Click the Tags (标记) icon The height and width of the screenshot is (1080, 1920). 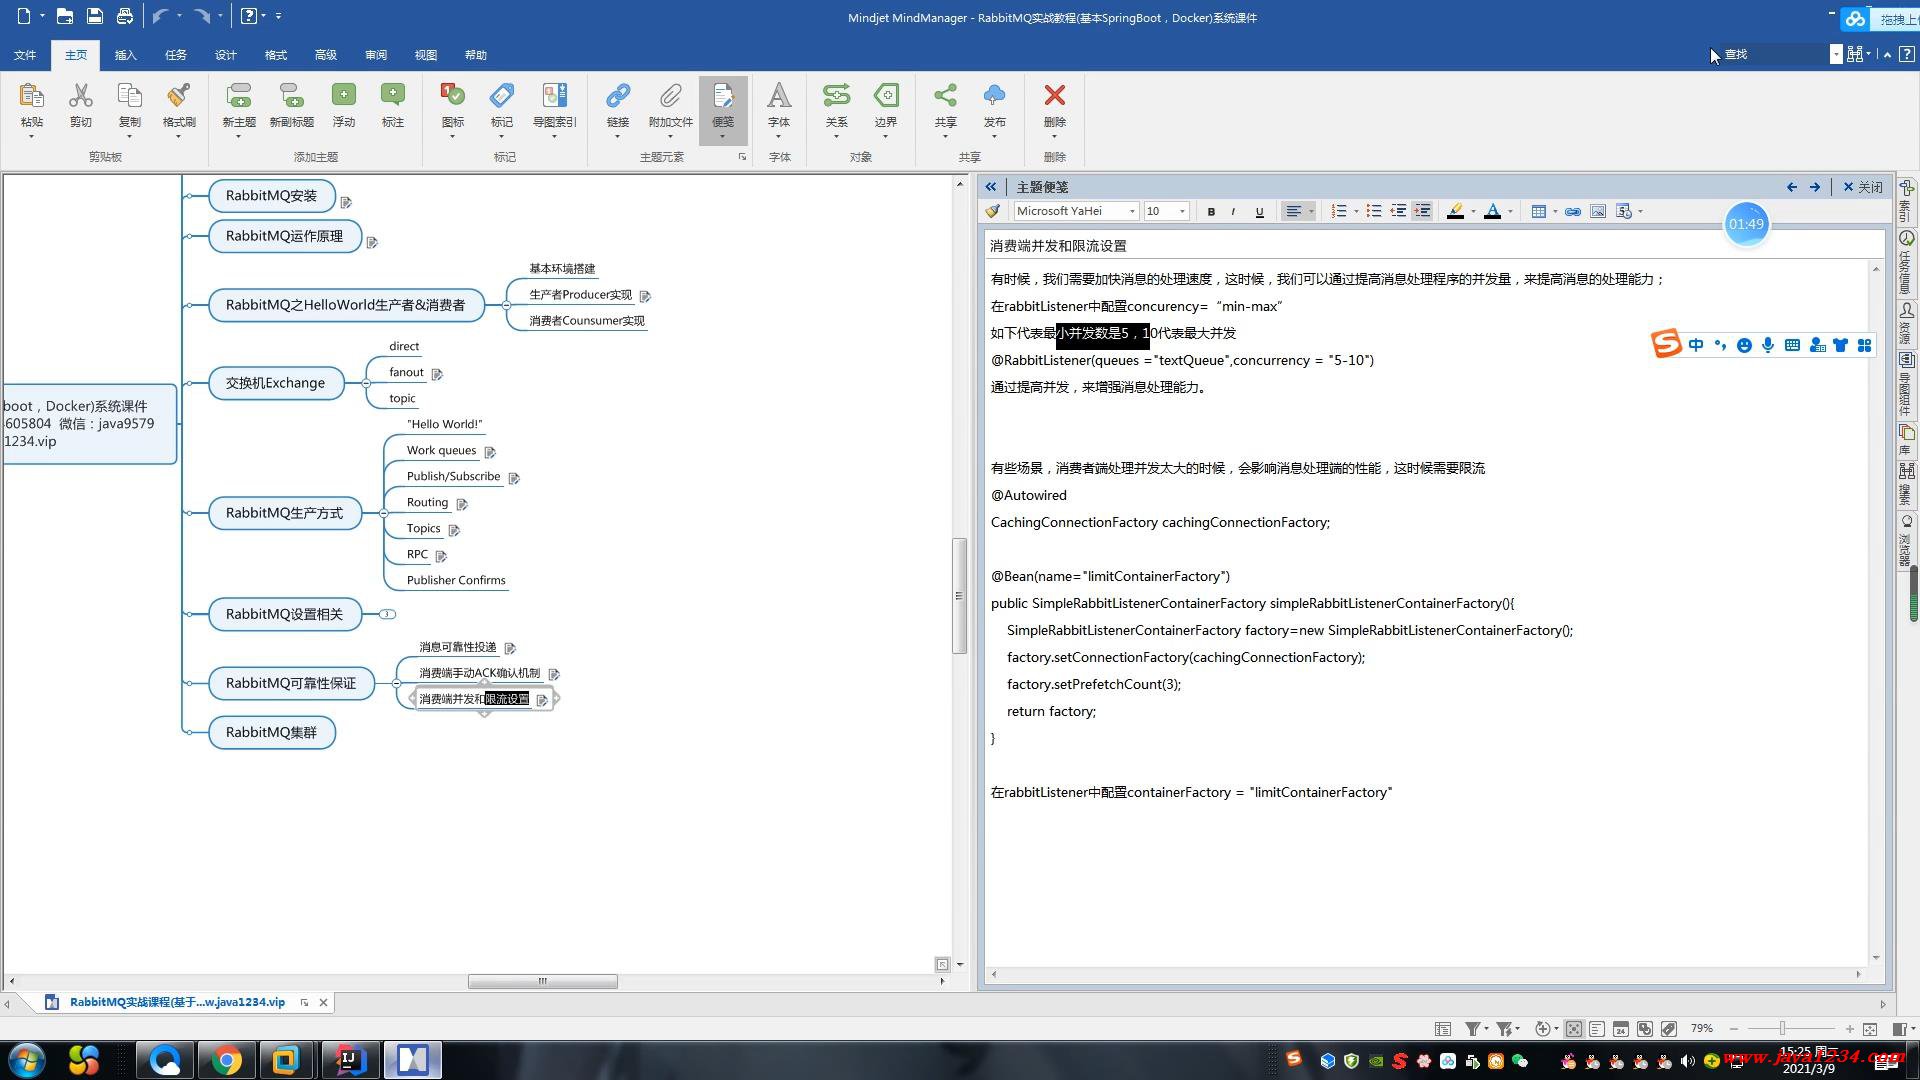pos(501,96)
